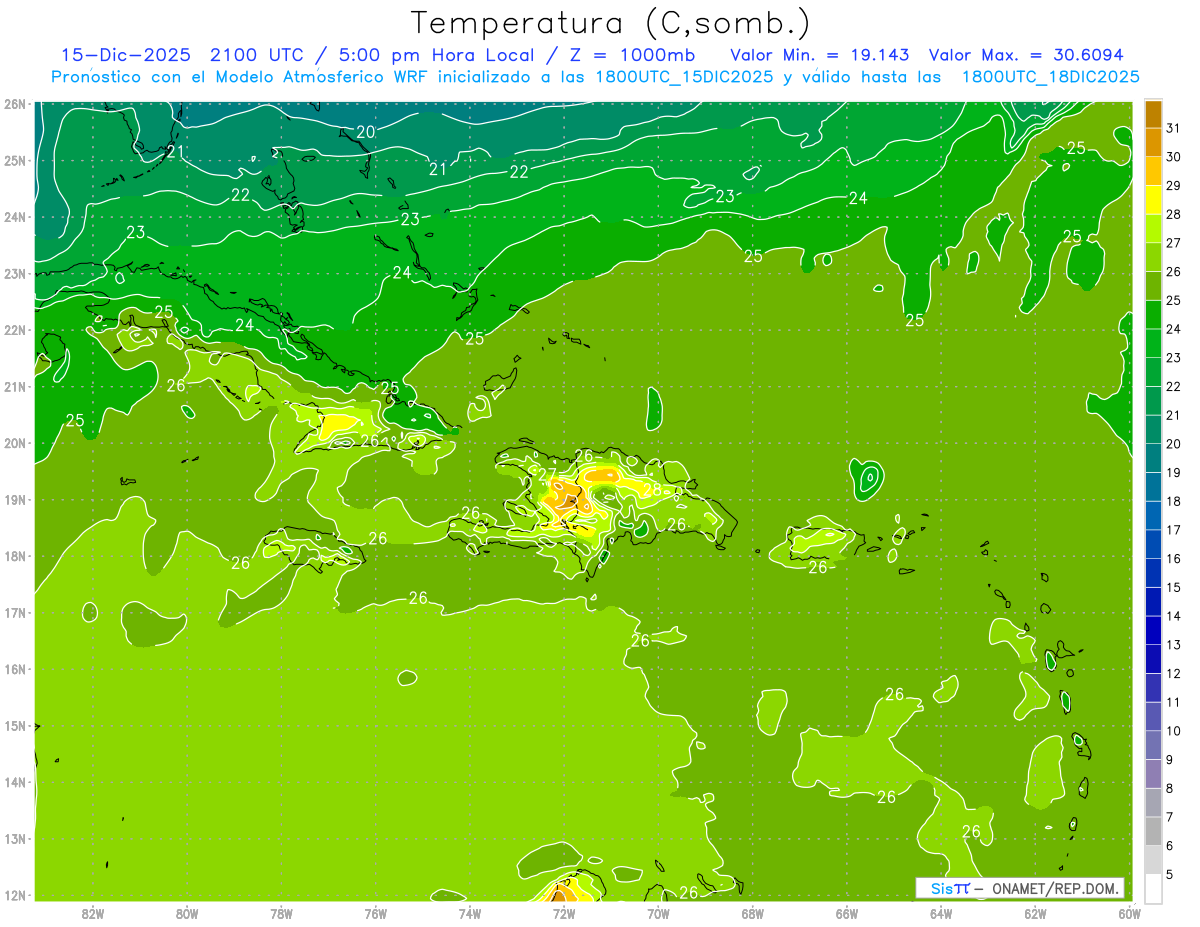Select the "15-Dic-2025" date text
Image resolution: width=1200 pixels, height=927 pixels.
pyautogui.click(x=128, y=54)
